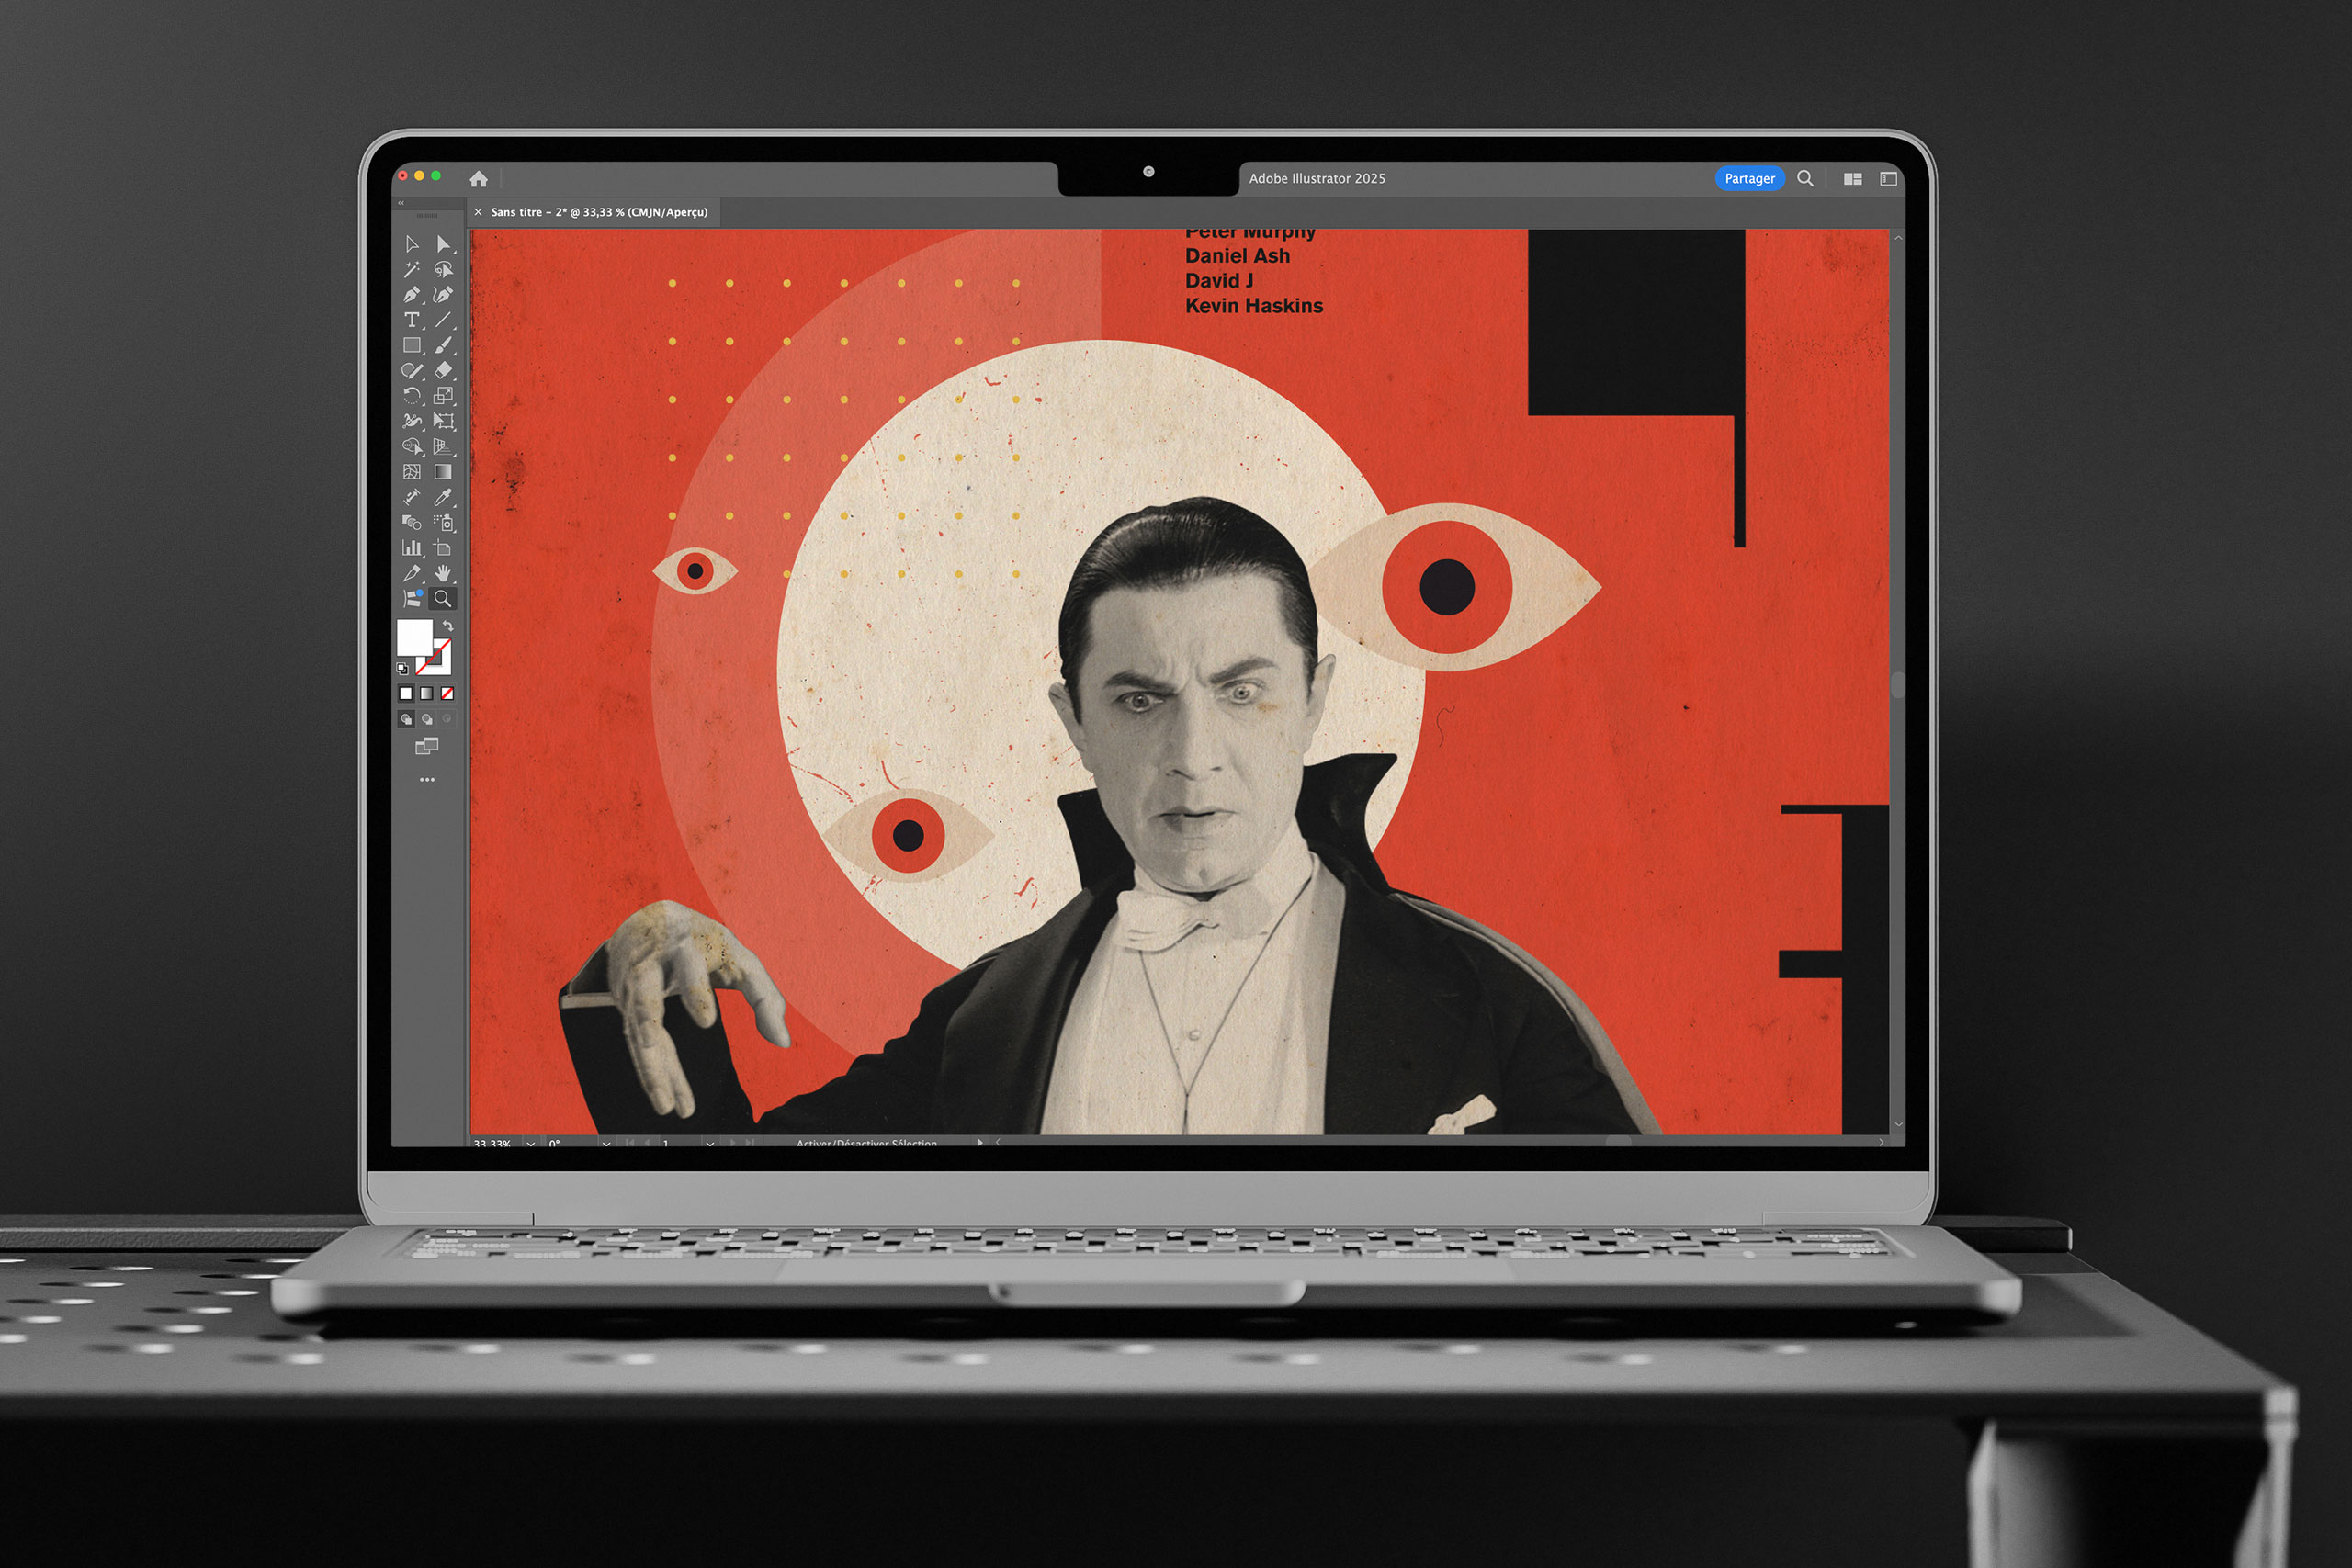This screenshot has height=1568, width=2352.
Task: Click the vertical scrollbar down arrow
Action: [1897, 1124]
